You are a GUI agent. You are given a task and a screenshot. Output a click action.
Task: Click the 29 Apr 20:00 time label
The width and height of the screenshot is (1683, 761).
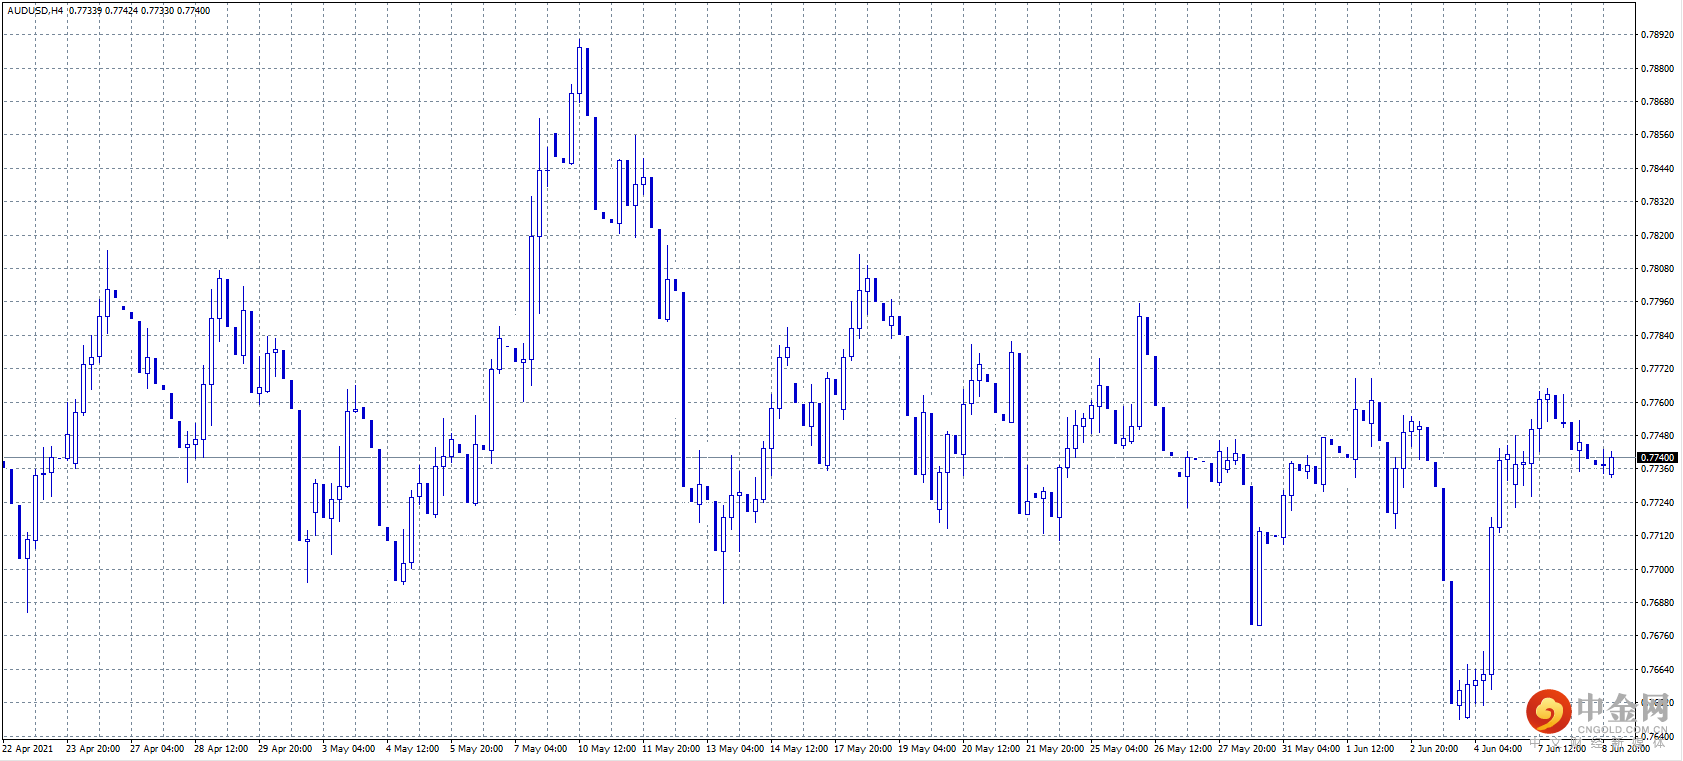pos(285,749)
